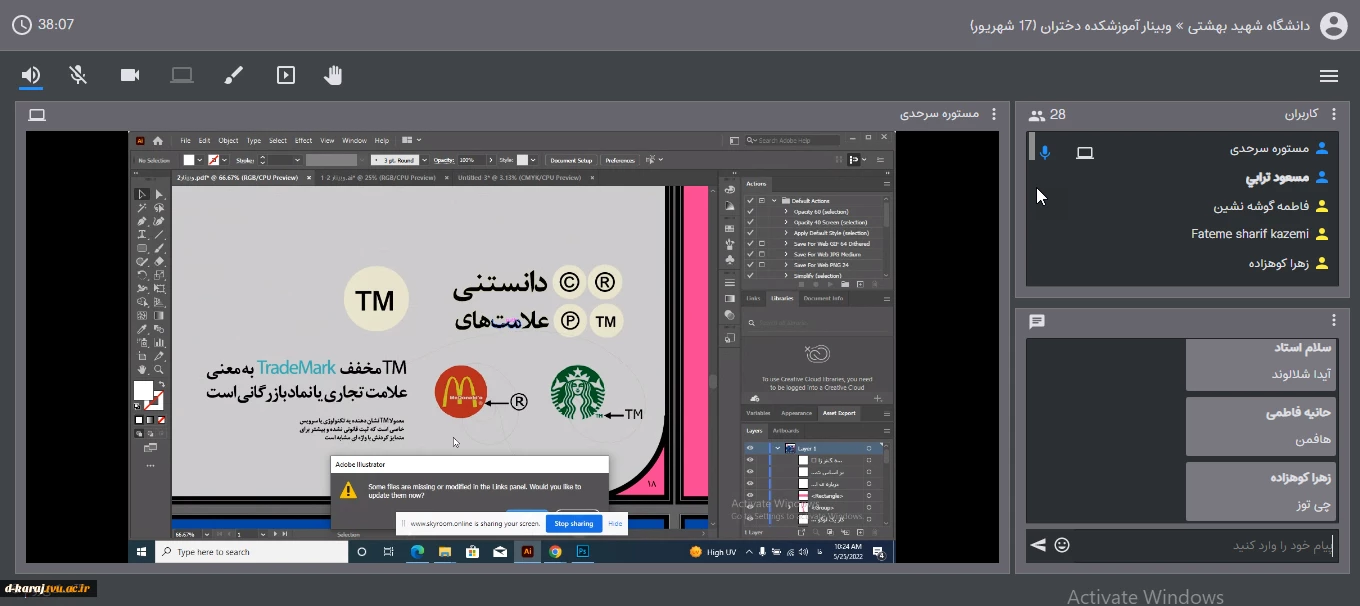Viewport: 1360px width, 606px height.
Task: Collapse Layer 1 in the Layers panel
Action: [x=778, y=448]
